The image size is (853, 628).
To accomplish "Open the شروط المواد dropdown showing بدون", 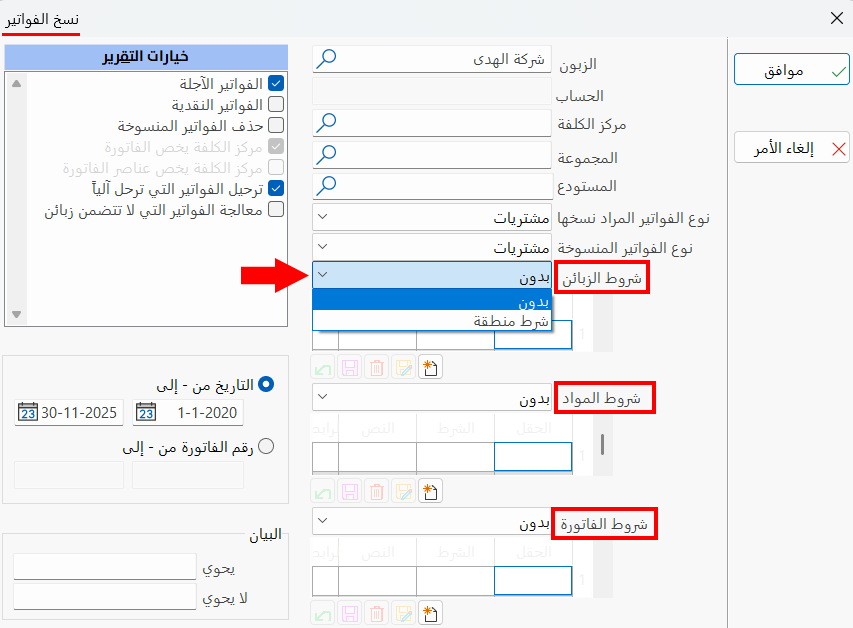I will coord(322,396).
